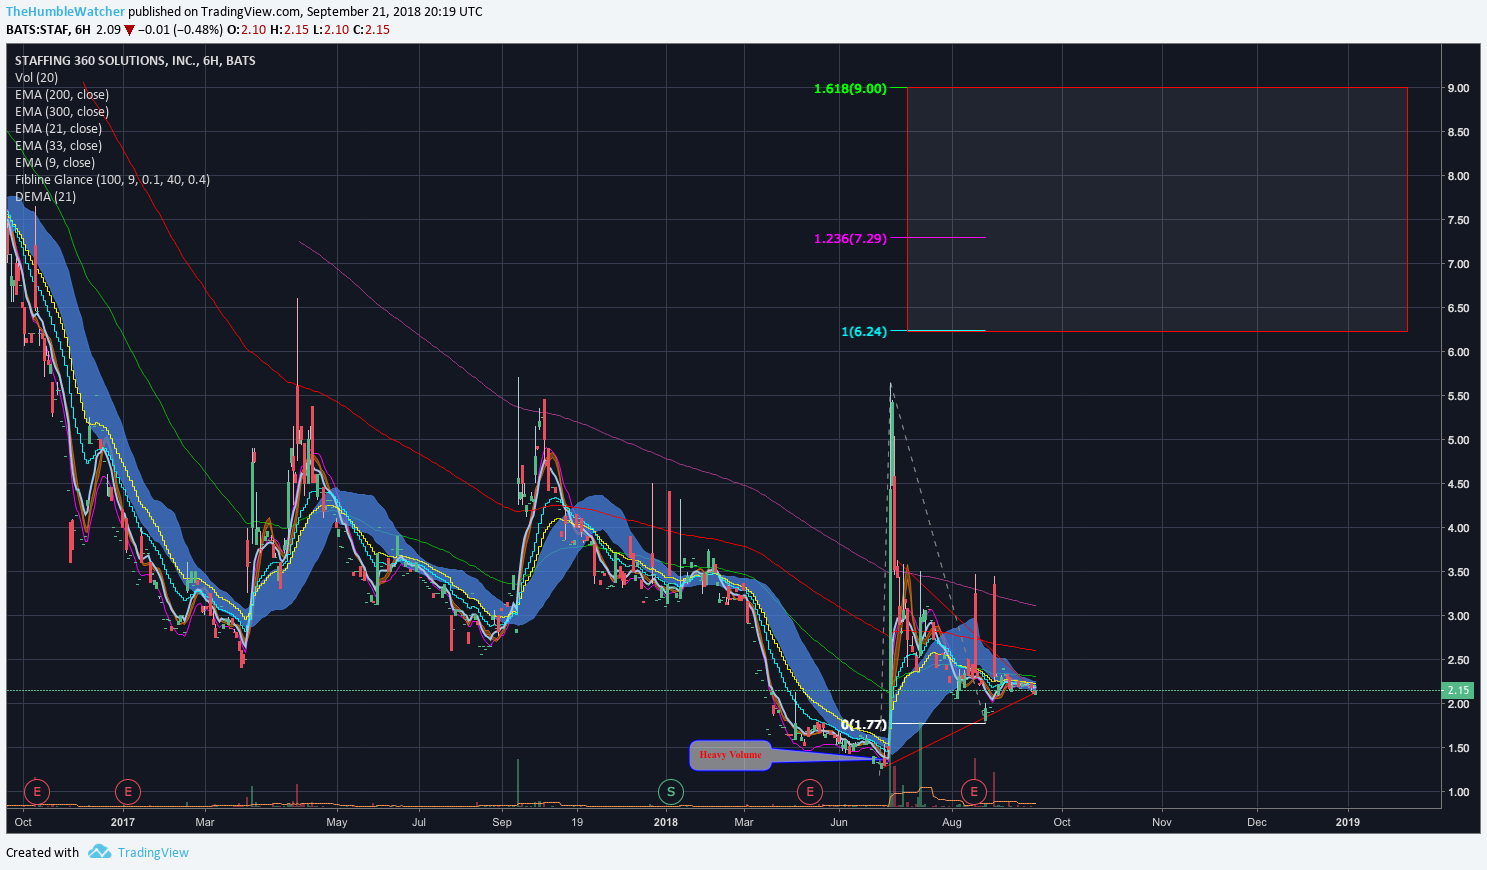Click the EMA (300, close) legend entry
1487x870 pixels.
[x=62, y=111]
